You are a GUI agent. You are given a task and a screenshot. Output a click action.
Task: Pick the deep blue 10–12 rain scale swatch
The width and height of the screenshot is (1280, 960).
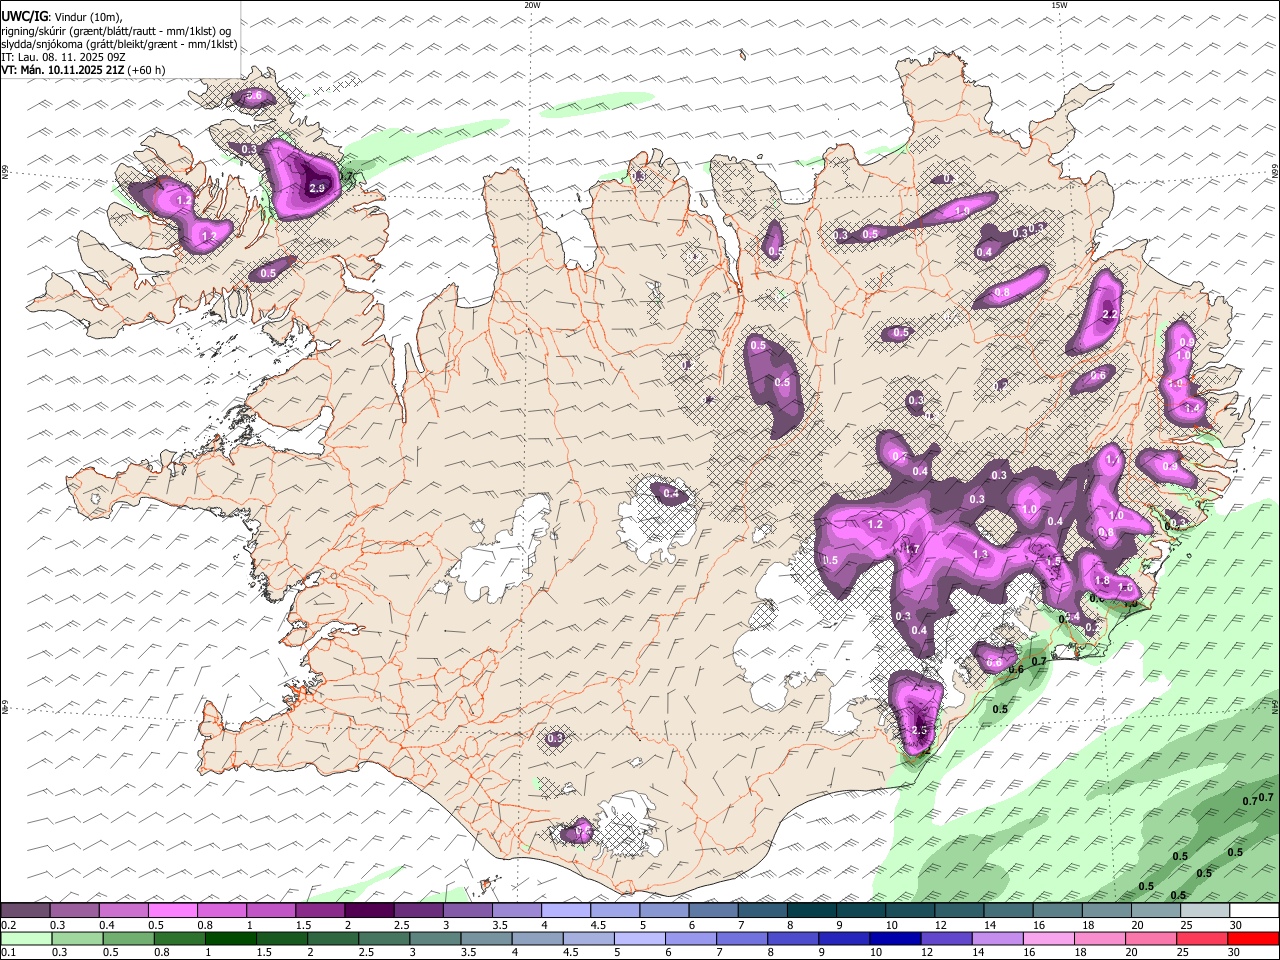click(x=894, y=938)
